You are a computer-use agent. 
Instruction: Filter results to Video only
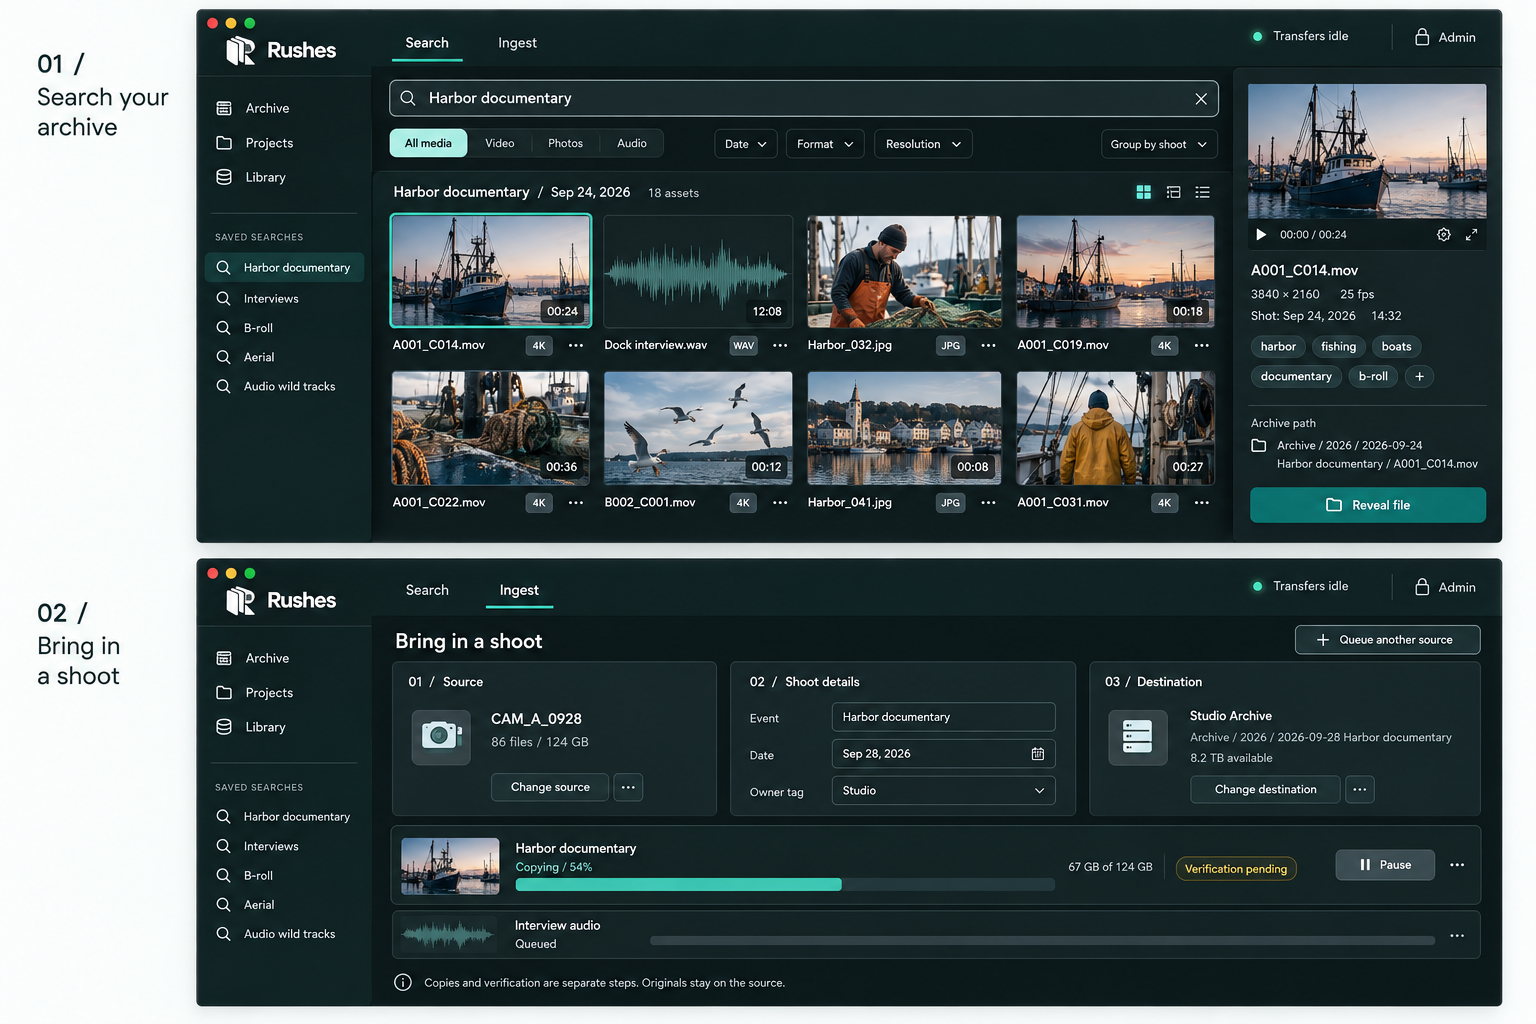tap(500, 143)
